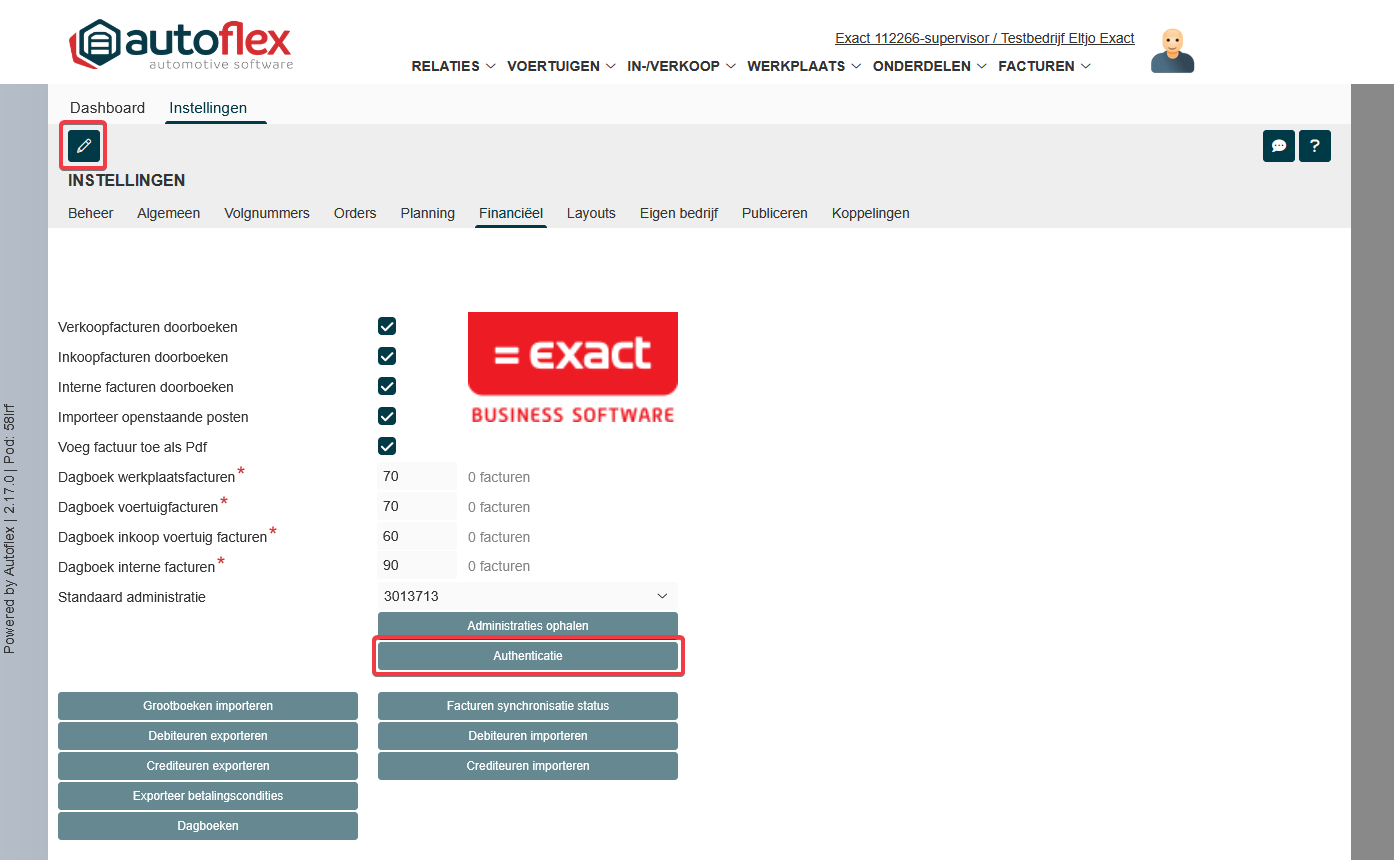
Task: Open the chat message icon
Action: (x=1278, y=146)
